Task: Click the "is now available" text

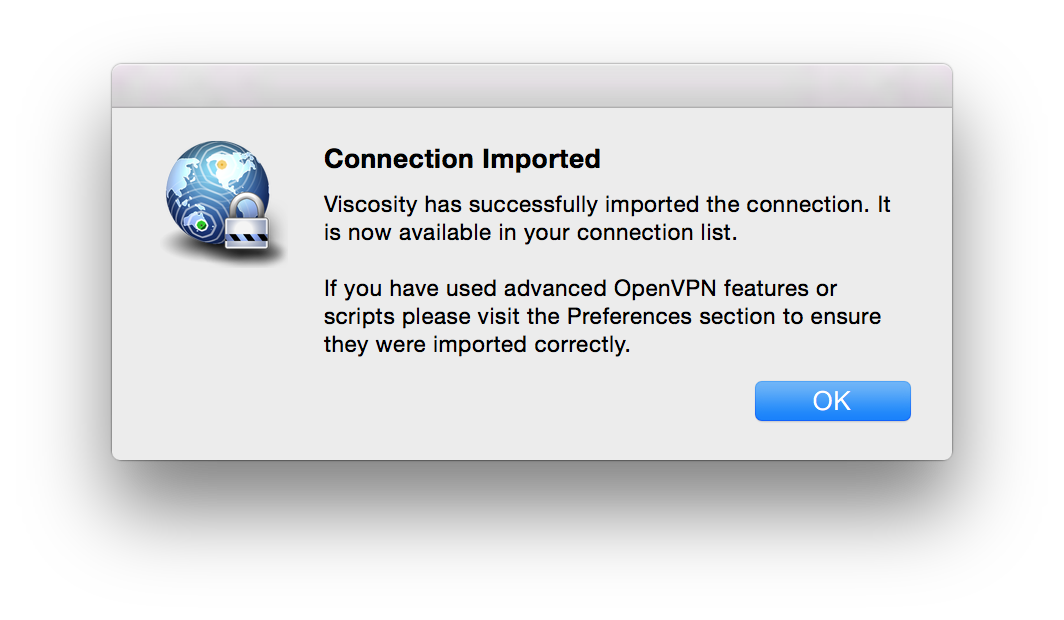Action: pyautogui.click(x=407, y=233)
